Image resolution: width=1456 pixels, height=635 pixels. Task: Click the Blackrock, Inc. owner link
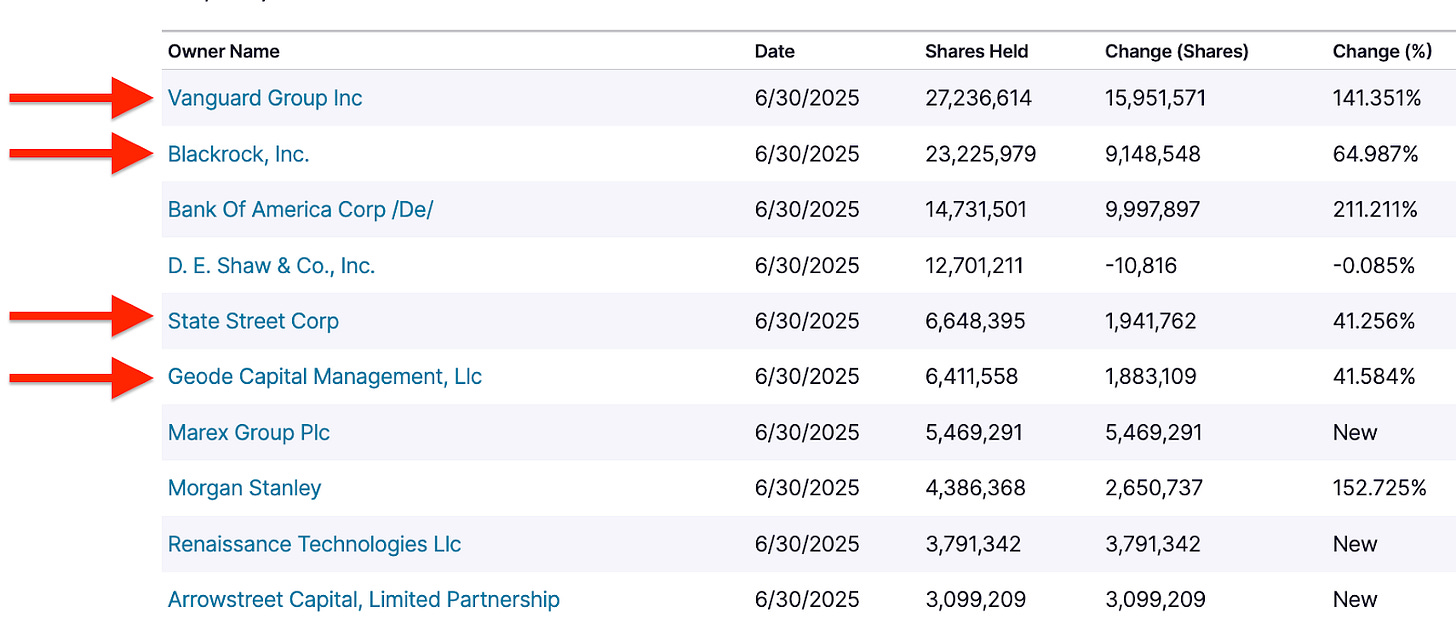pyautogui.click(x=238, y=154)
